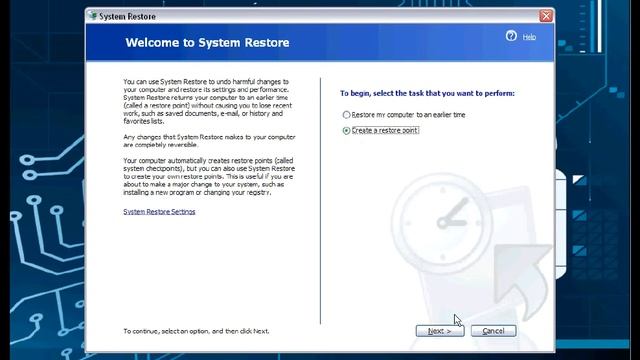Open System Restore Settings link

(x=159, y=211)
